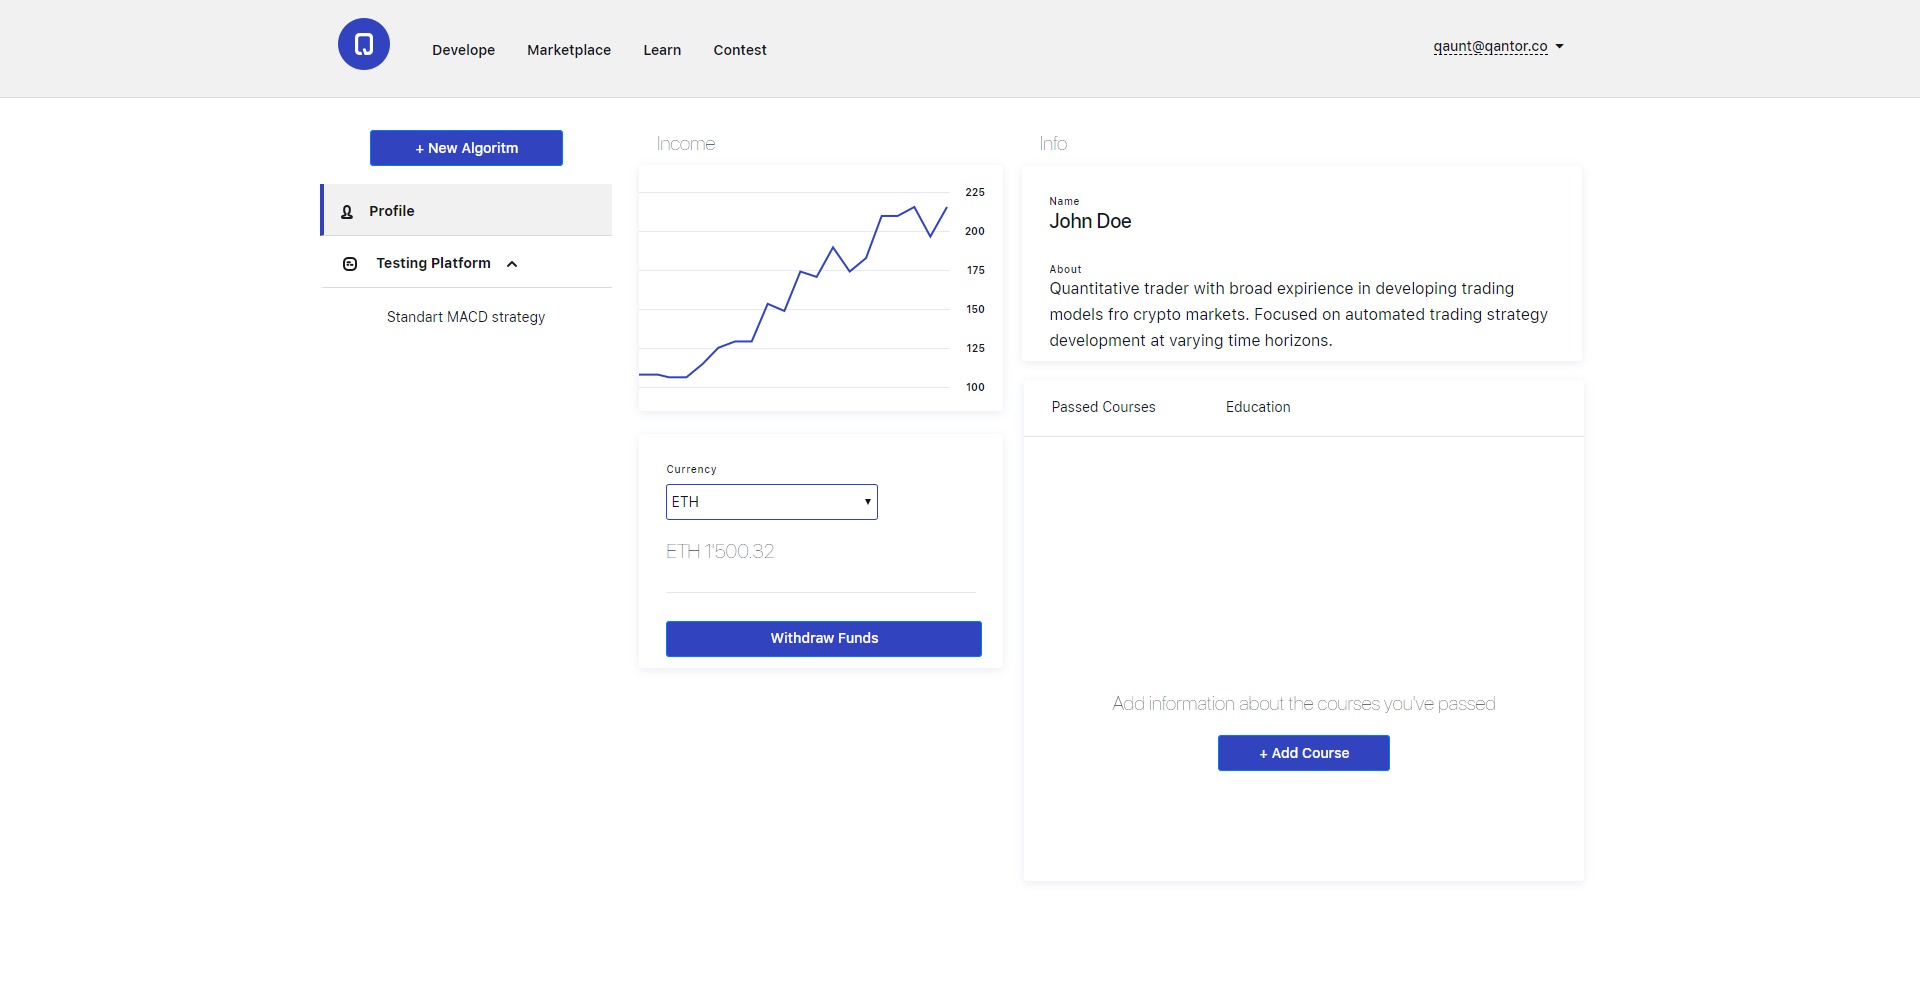The image size is (1920, 1006).
Task: Navigate to the Contest page
Action: (739, 50)
